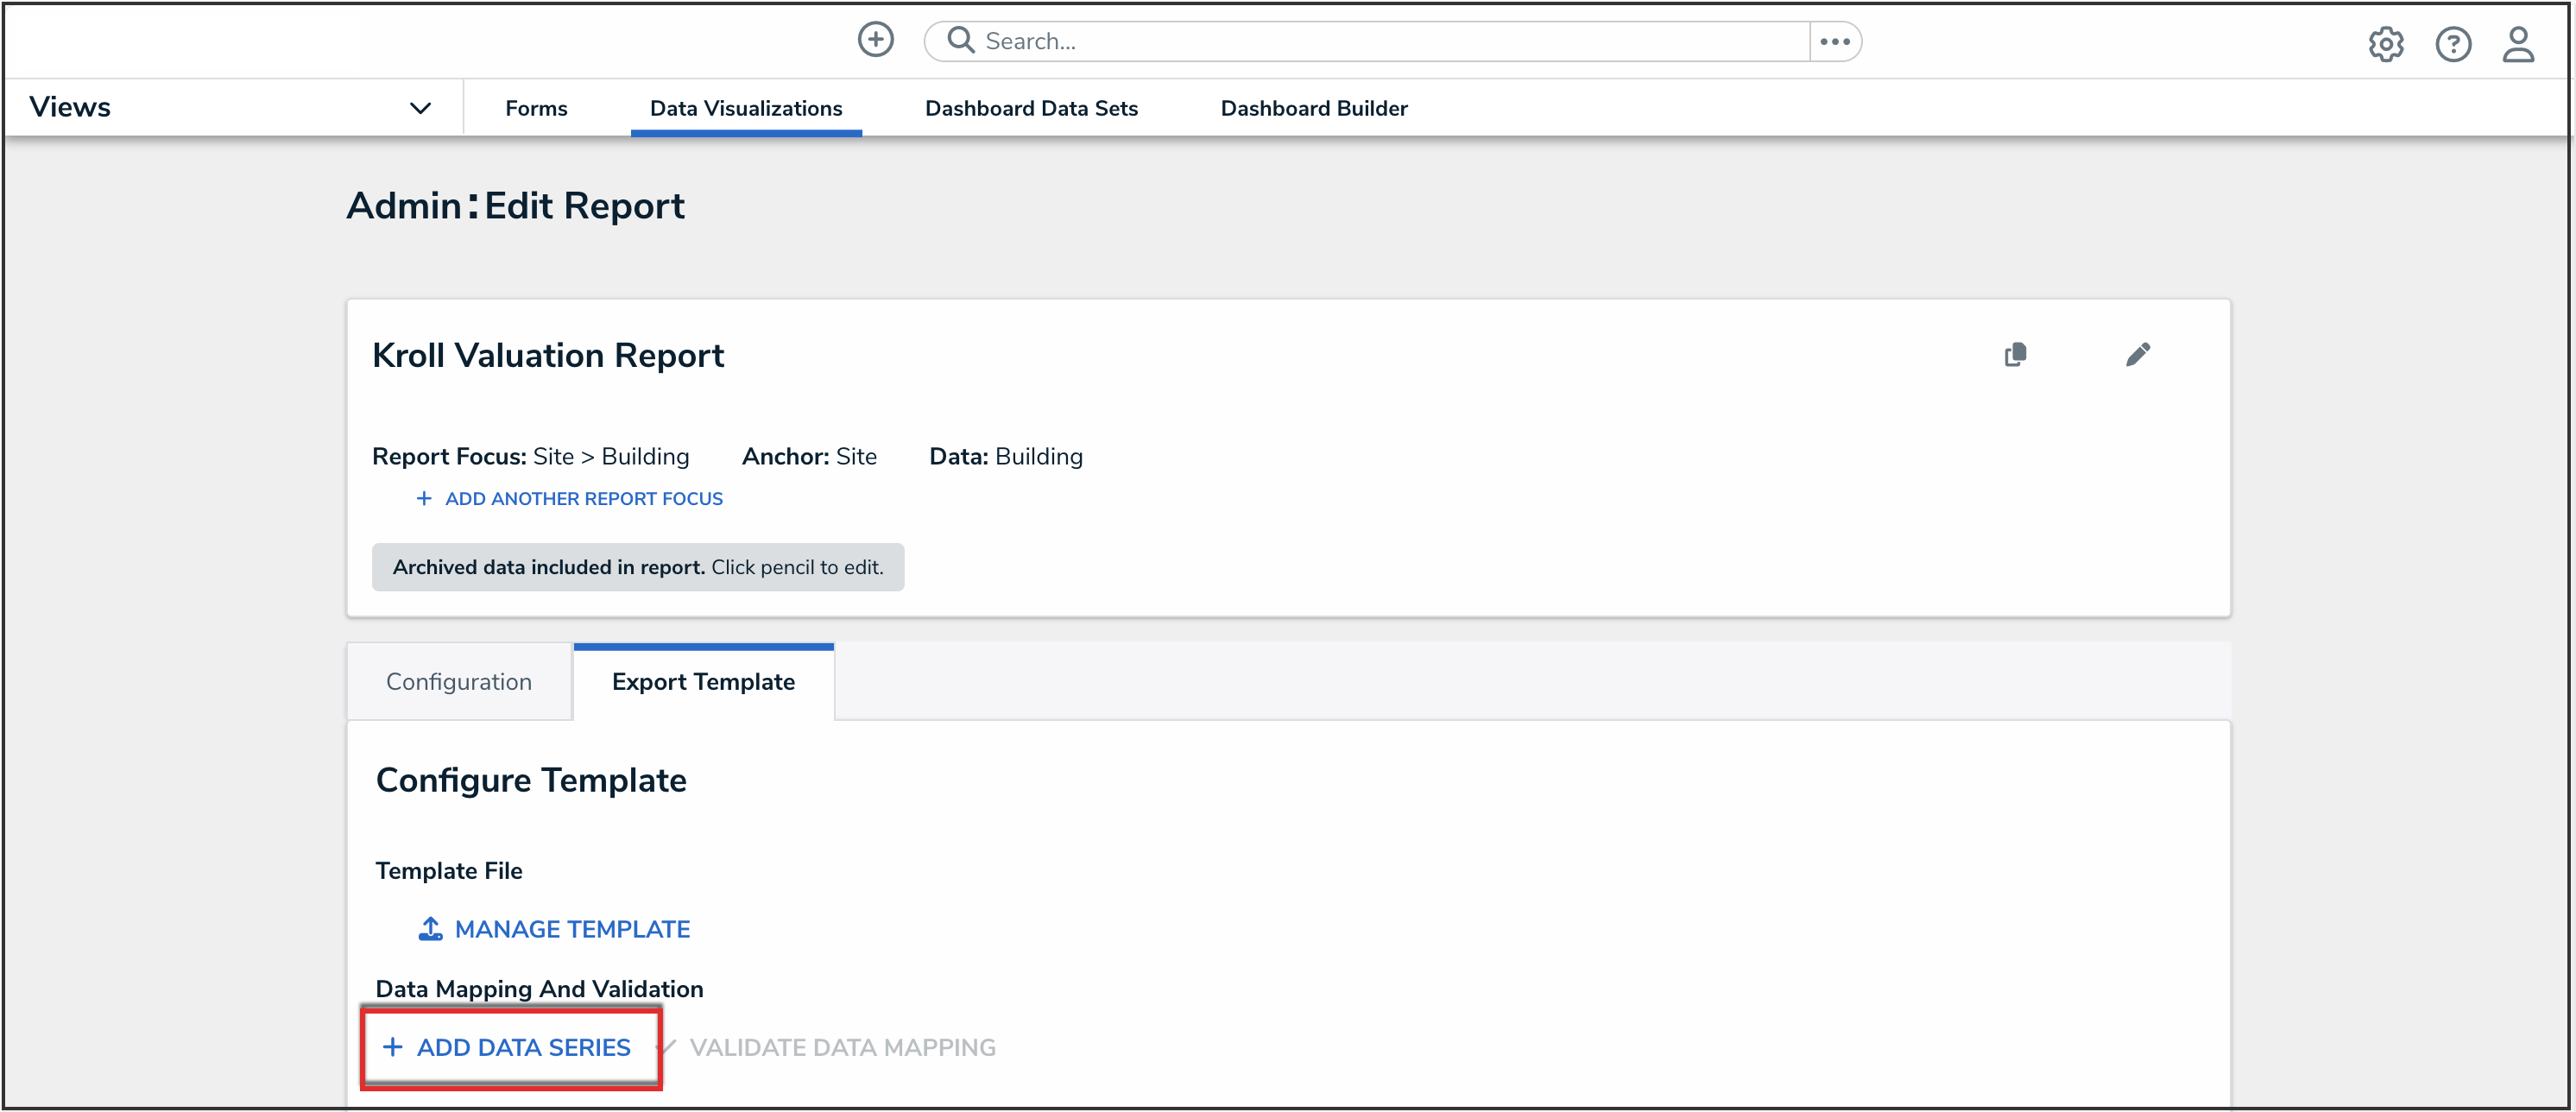2576x1112 pixels.
Task: Click inside the Search input field
Action: point(1380,41)
